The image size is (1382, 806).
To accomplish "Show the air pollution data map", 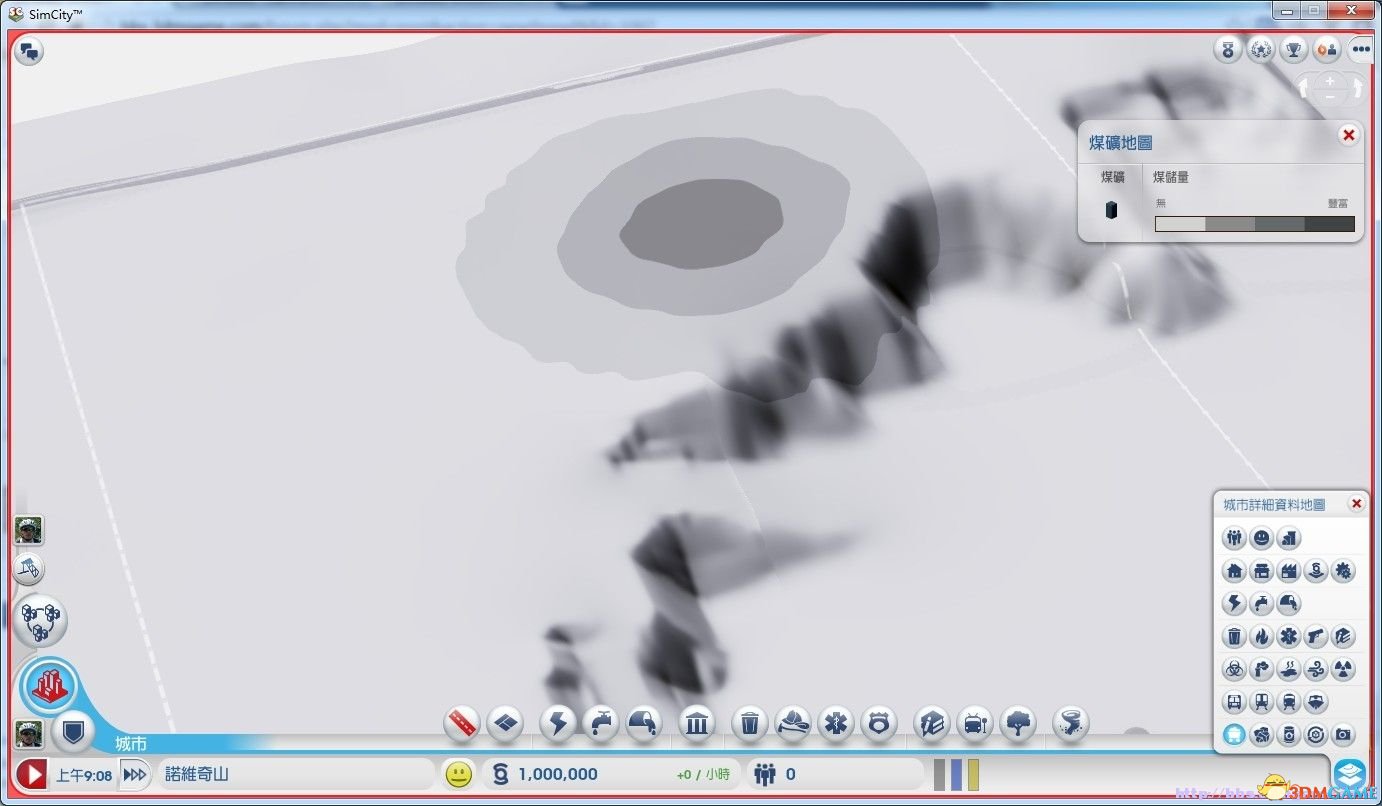I will click(1262, 668).
